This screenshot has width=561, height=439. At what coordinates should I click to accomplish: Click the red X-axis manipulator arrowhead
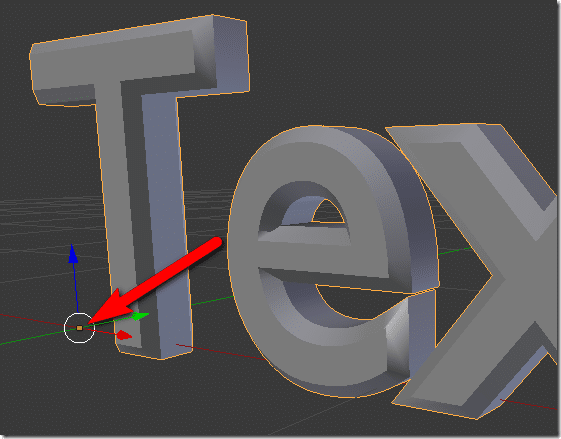125,335
